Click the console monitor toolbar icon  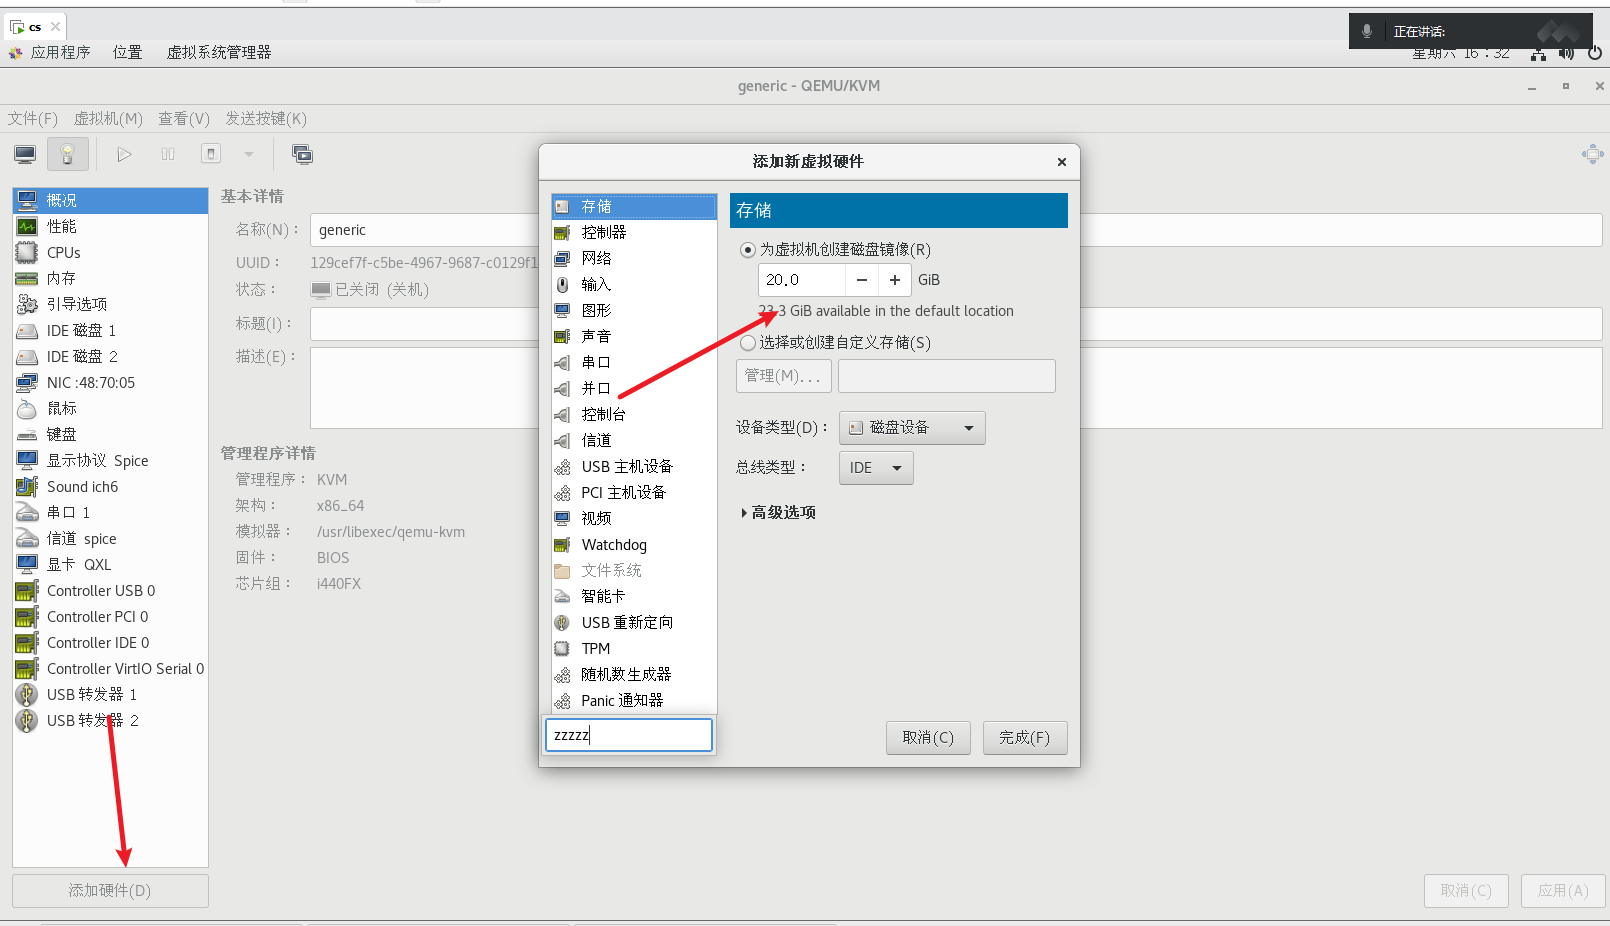click(x=25, y=154)
